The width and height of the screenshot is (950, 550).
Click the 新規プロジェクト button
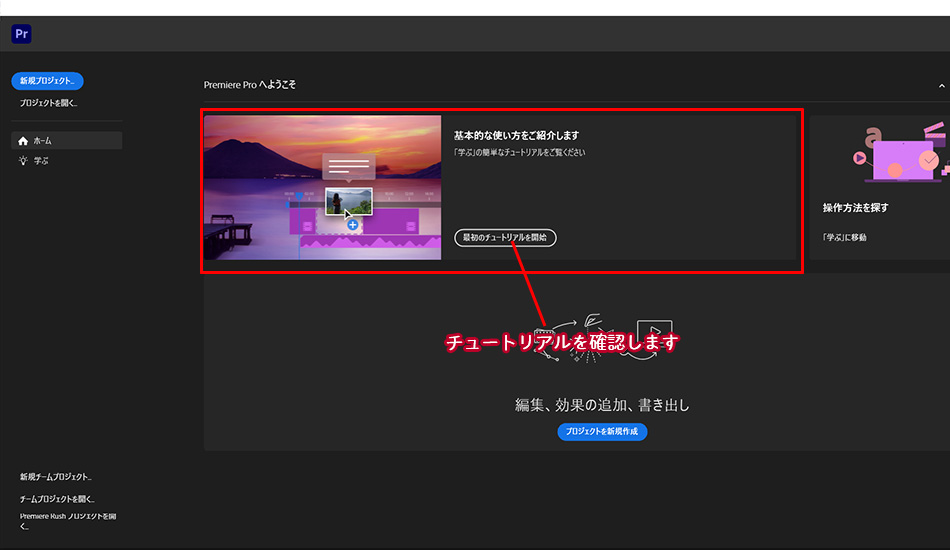click(x=47, y=81)
